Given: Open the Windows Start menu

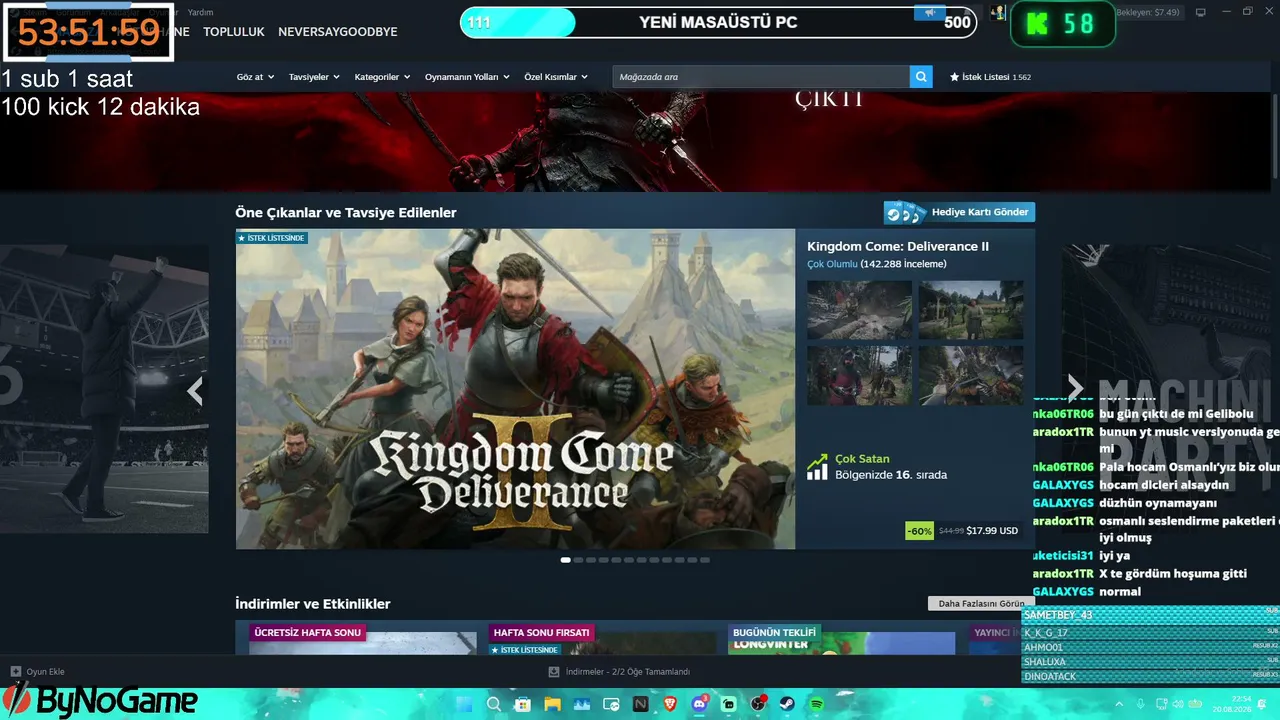Looking at the screenshot, I should tap(463, 704).
